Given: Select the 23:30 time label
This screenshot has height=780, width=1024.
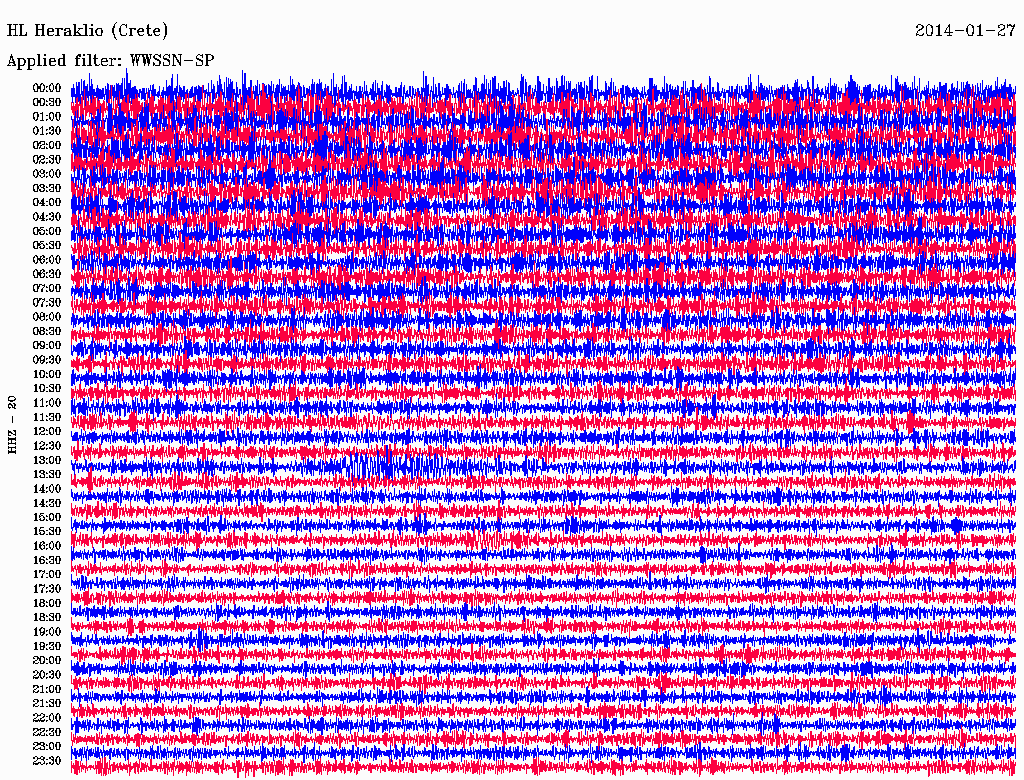Looking at the screenshot, I should click(x=47, y=760).
